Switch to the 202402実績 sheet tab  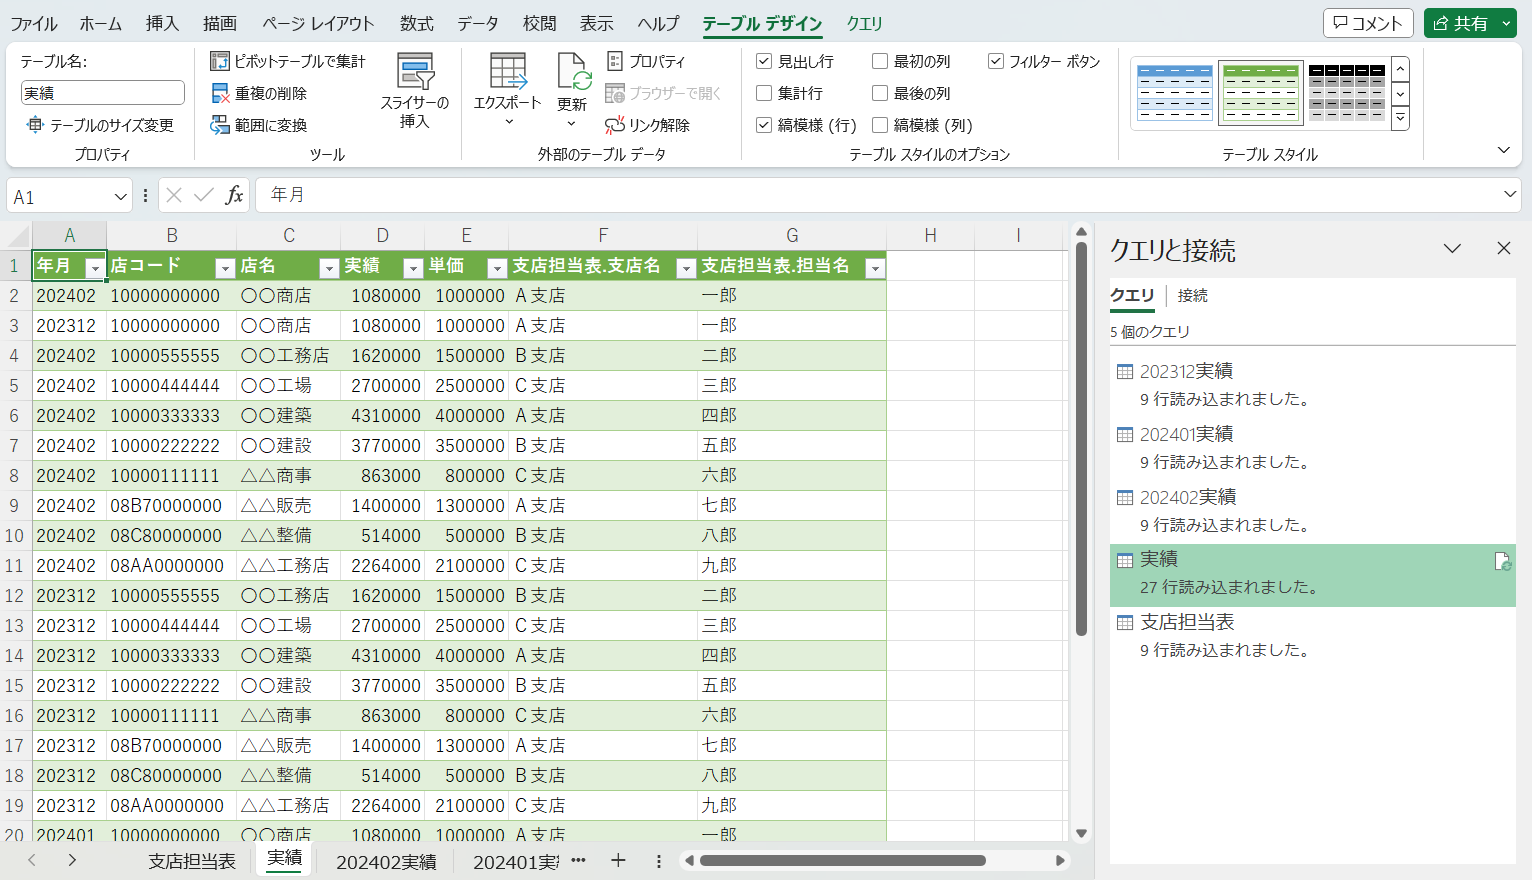[386, 861]
